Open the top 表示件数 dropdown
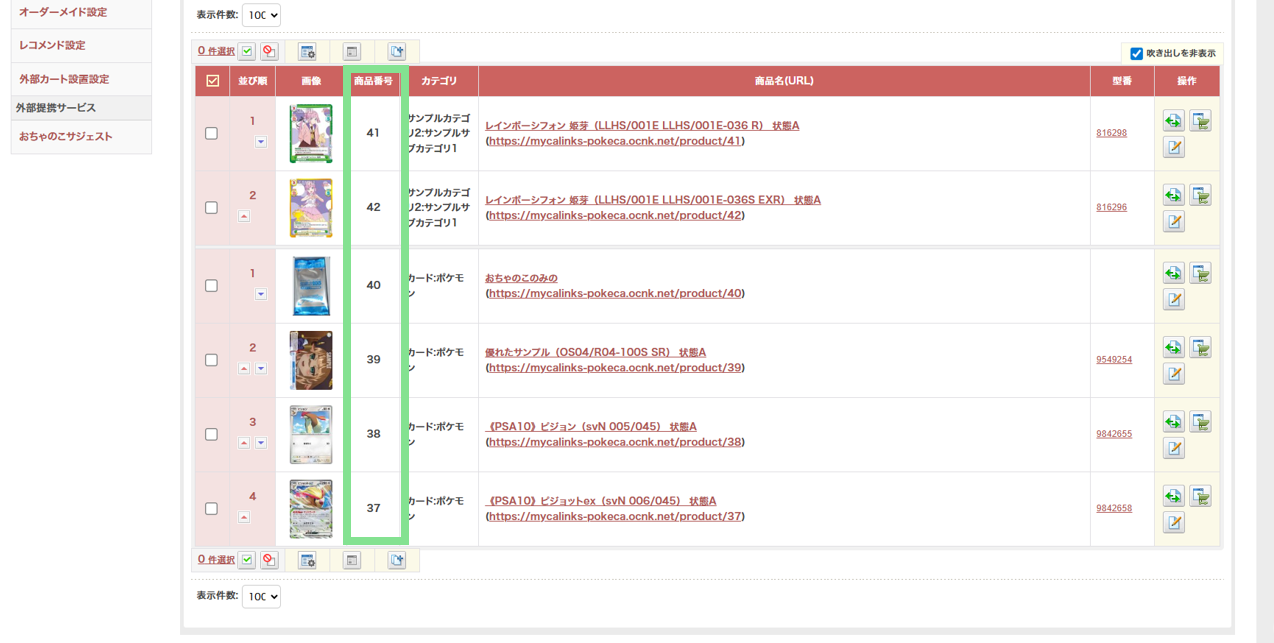 [261, 15]
